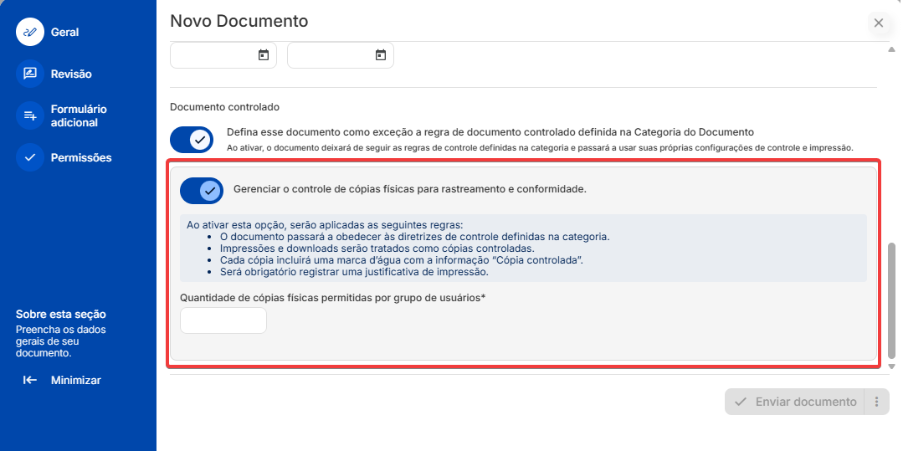Go to Formulário adicional section label
Screen dimensions: 901x451
(78, 116)
